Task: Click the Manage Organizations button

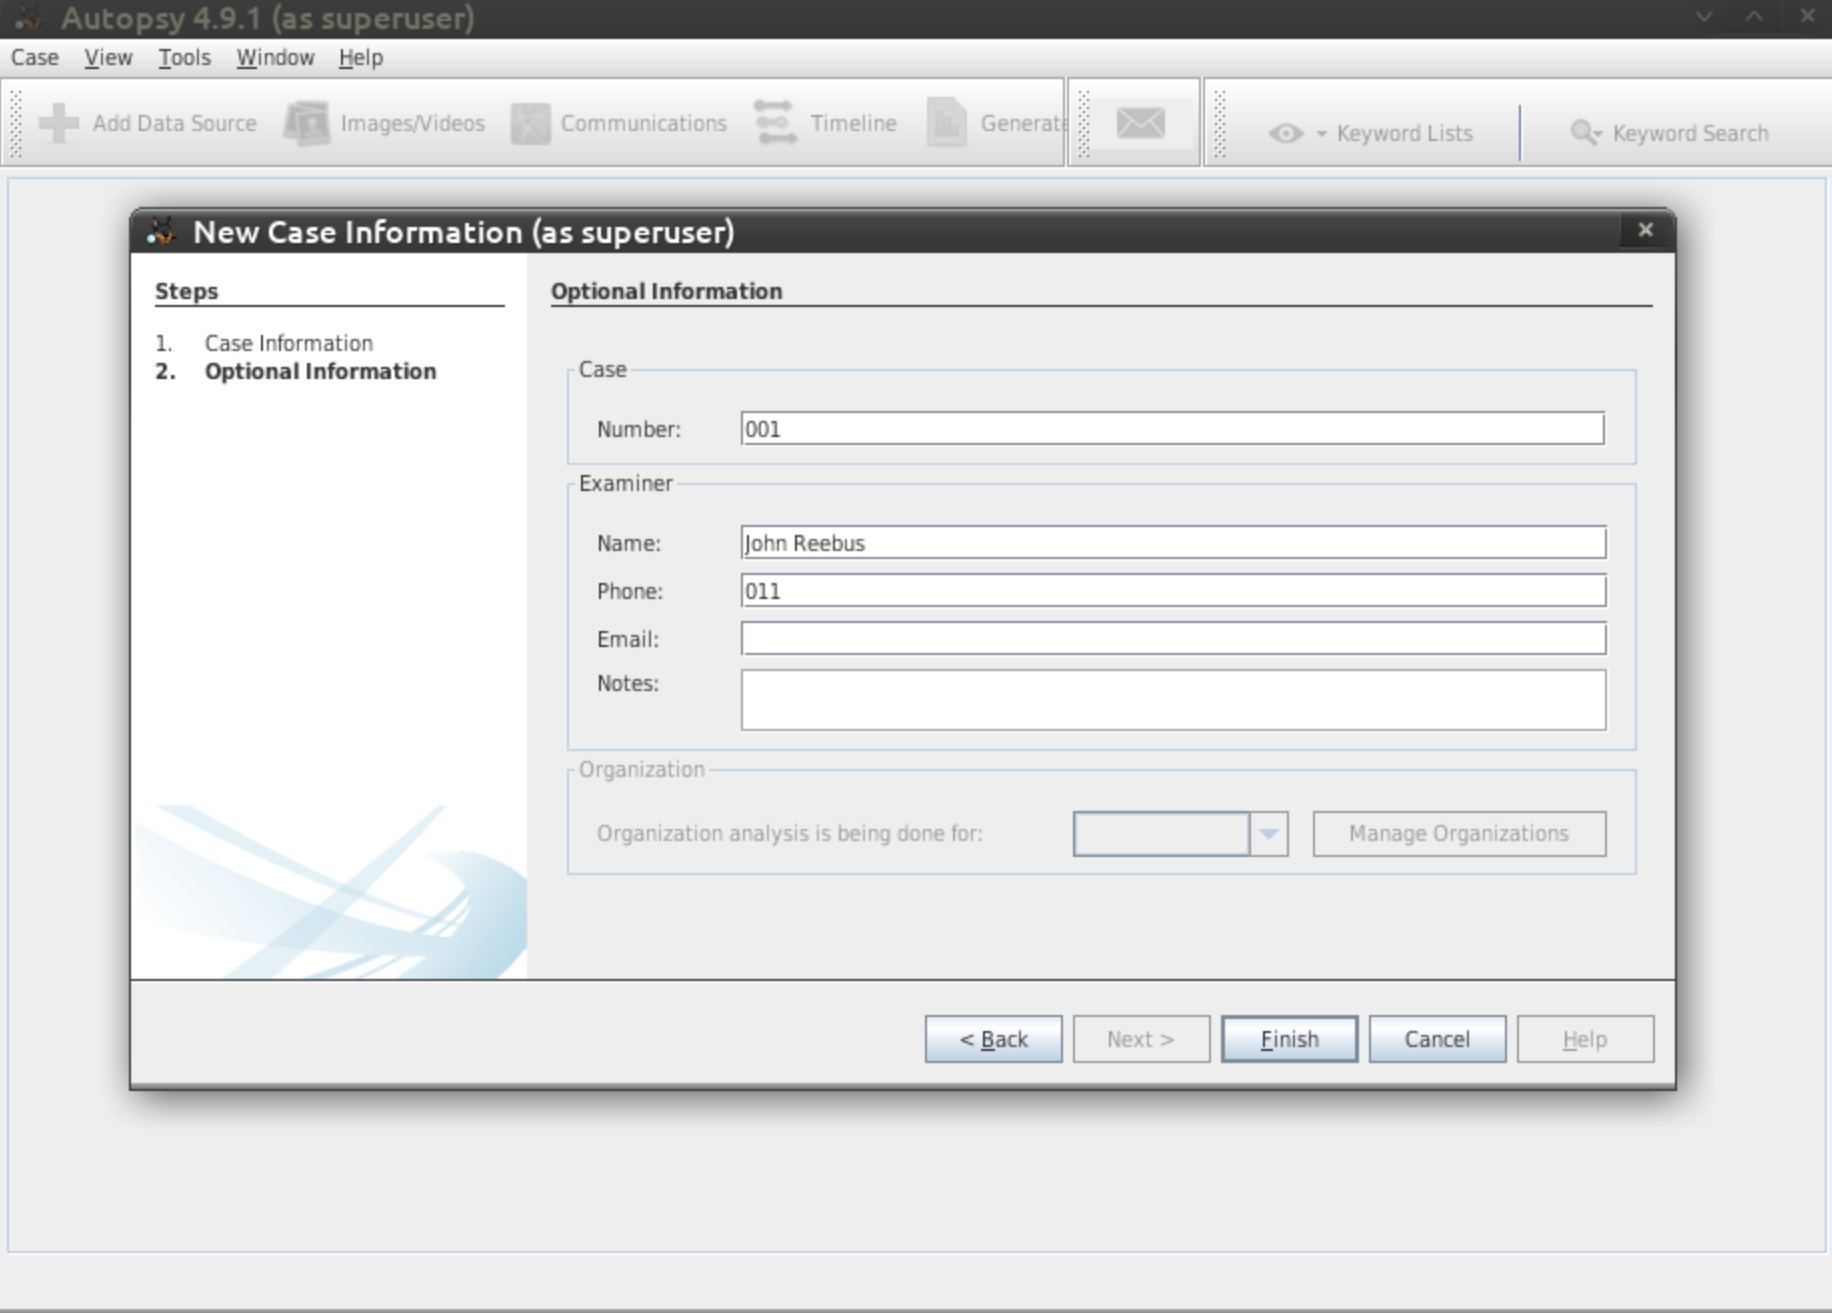Action: 1459,833
